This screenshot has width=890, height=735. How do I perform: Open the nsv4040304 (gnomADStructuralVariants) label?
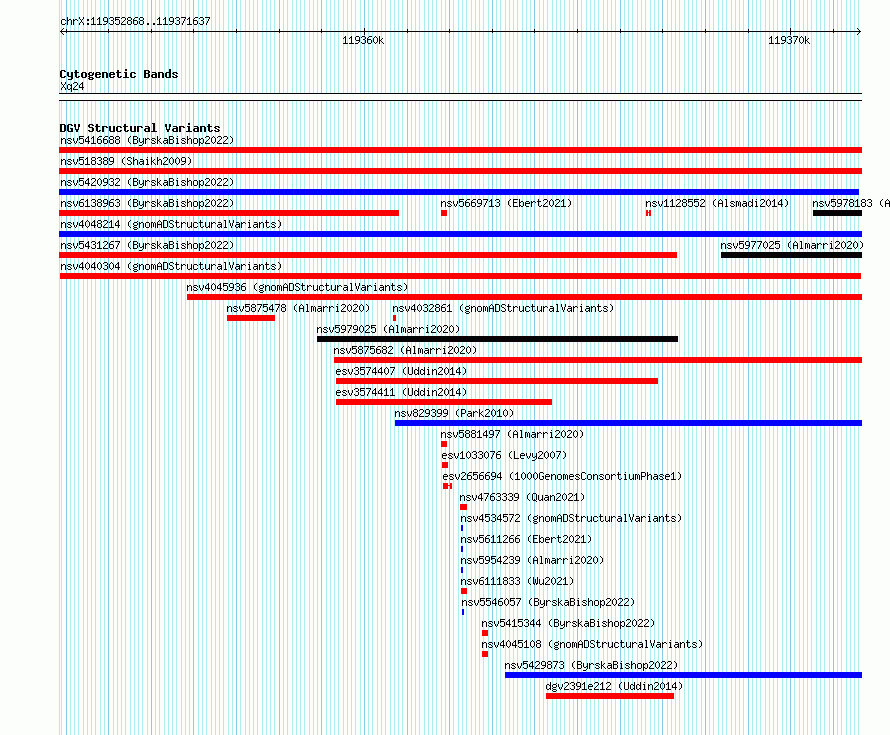(x=171, y=266)
